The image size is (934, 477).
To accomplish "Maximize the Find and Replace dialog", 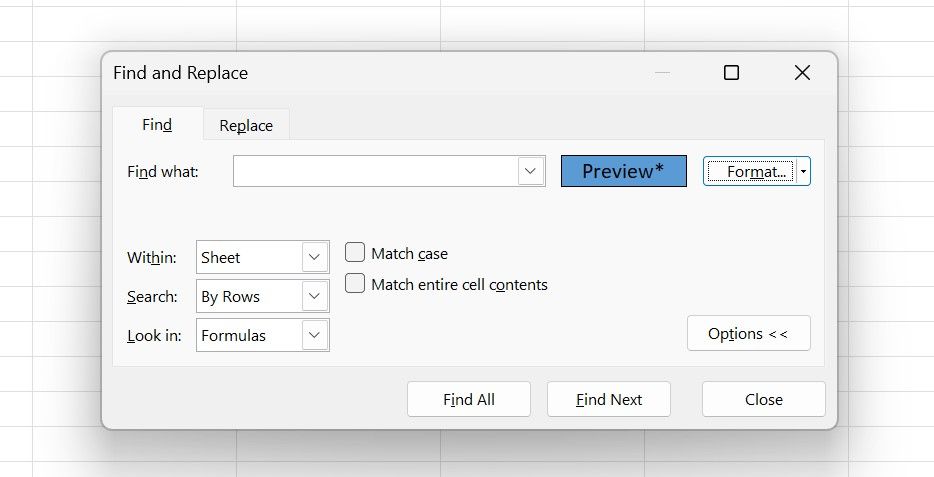I will 731,73.
